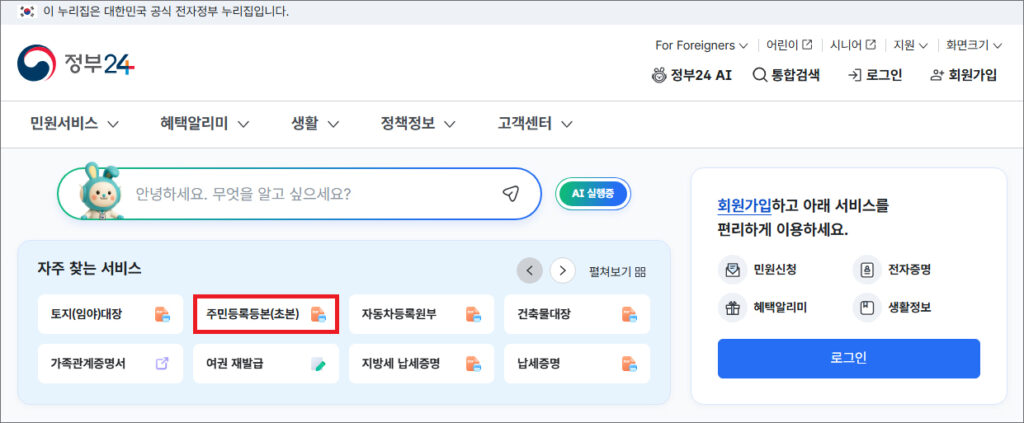The image size is (1024, 423).
Task: Click the 민원신청 envelope icon
Action: click(x=732, y=269)
